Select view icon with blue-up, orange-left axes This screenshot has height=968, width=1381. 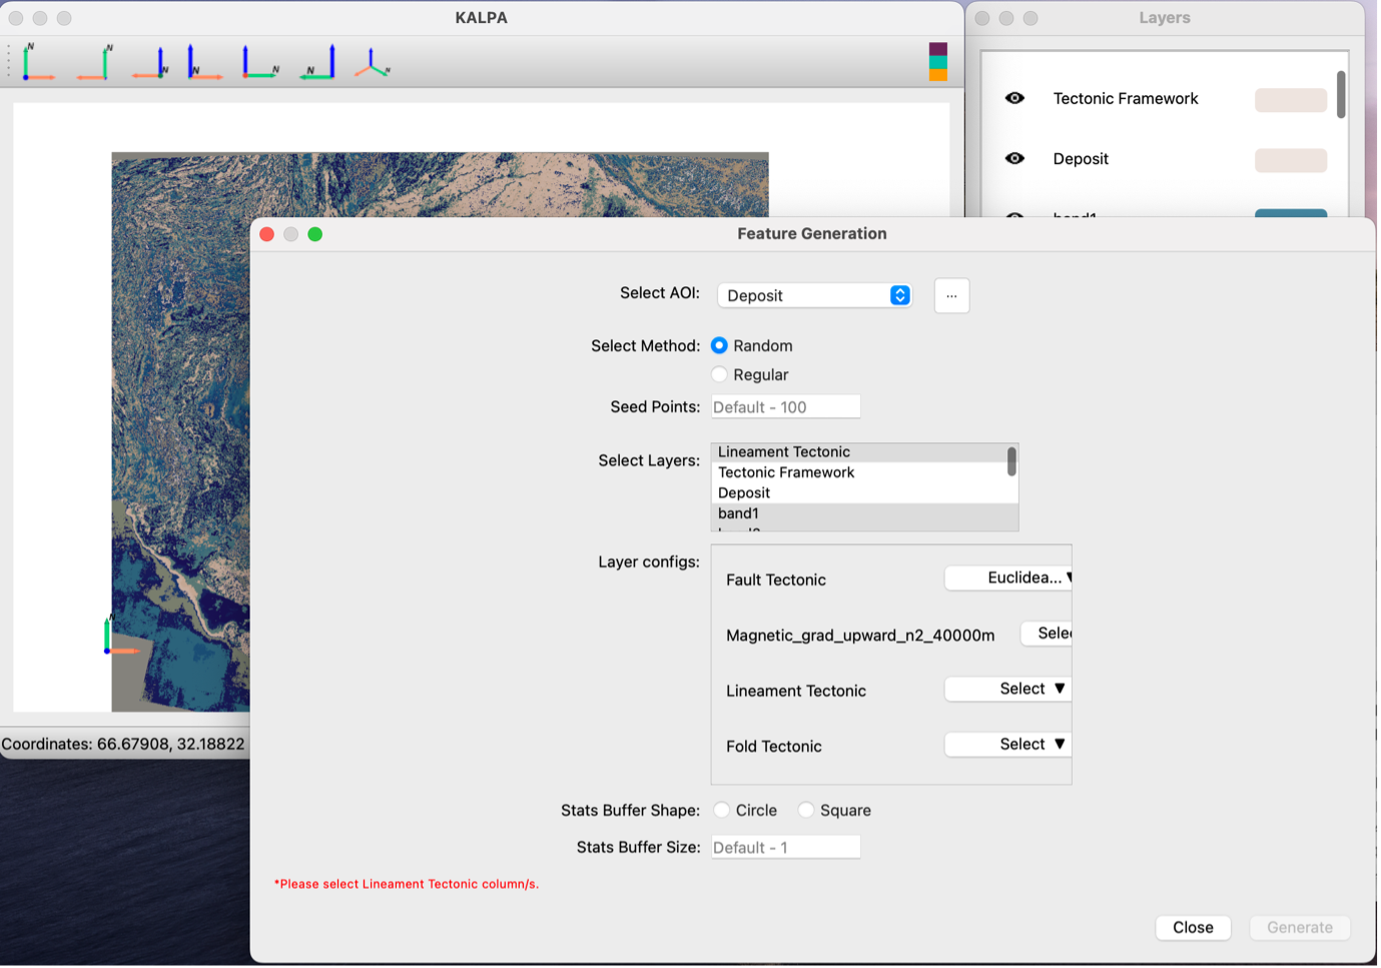(x=150, y=62)
